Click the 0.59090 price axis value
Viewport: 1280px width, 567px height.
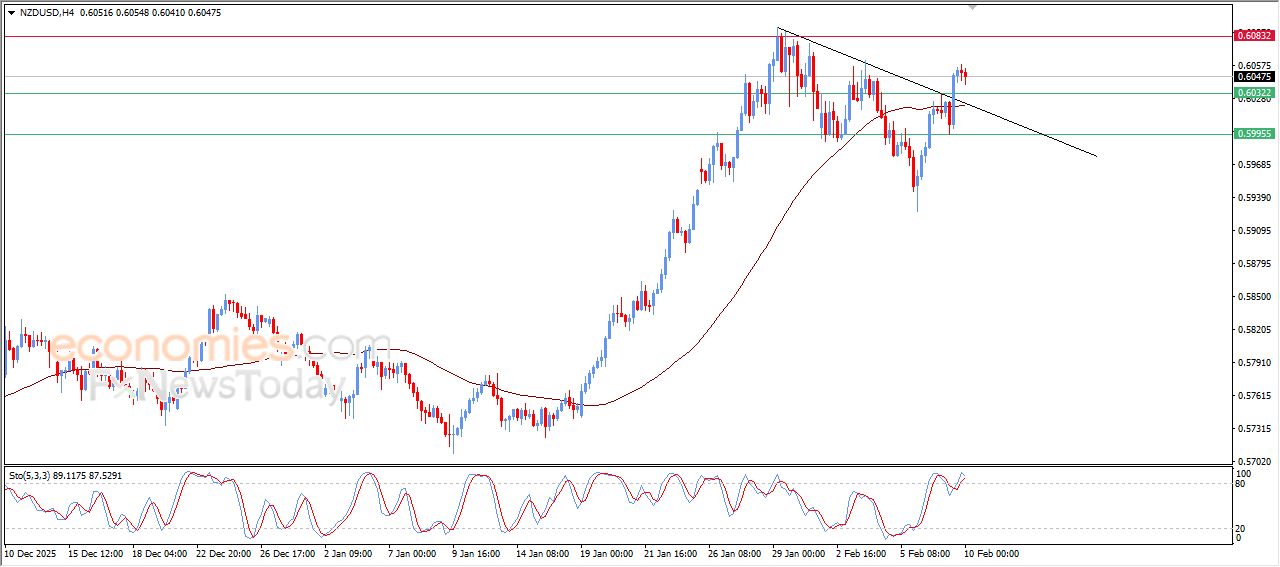tap(1254, 231)
